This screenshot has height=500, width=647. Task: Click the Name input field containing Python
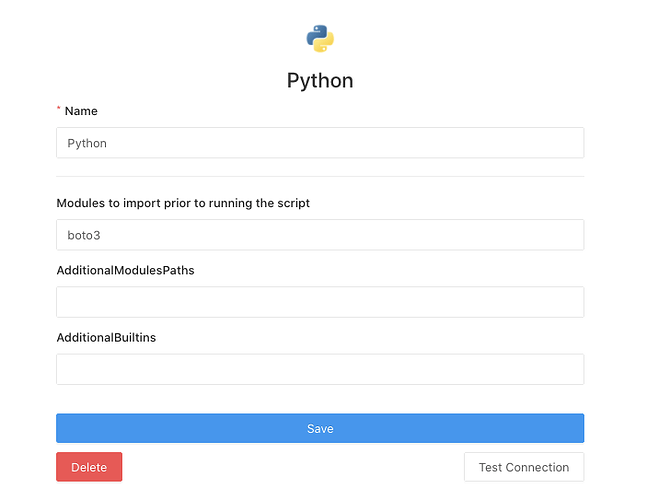pos(320,143)
